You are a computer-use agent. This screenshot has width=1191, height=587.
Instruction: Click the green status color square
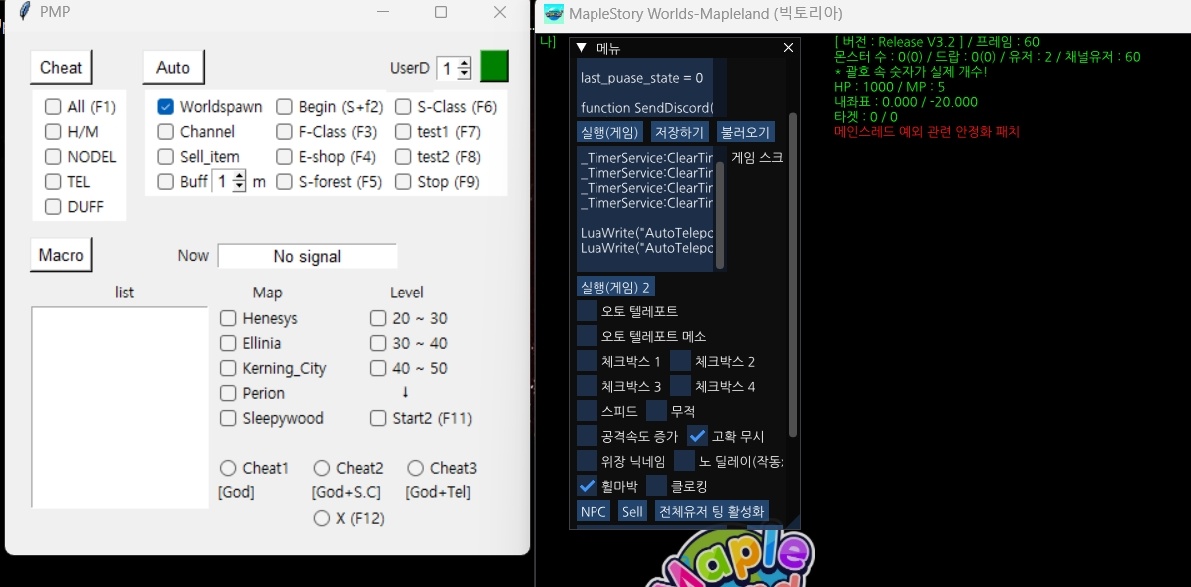tap(494, 67)
